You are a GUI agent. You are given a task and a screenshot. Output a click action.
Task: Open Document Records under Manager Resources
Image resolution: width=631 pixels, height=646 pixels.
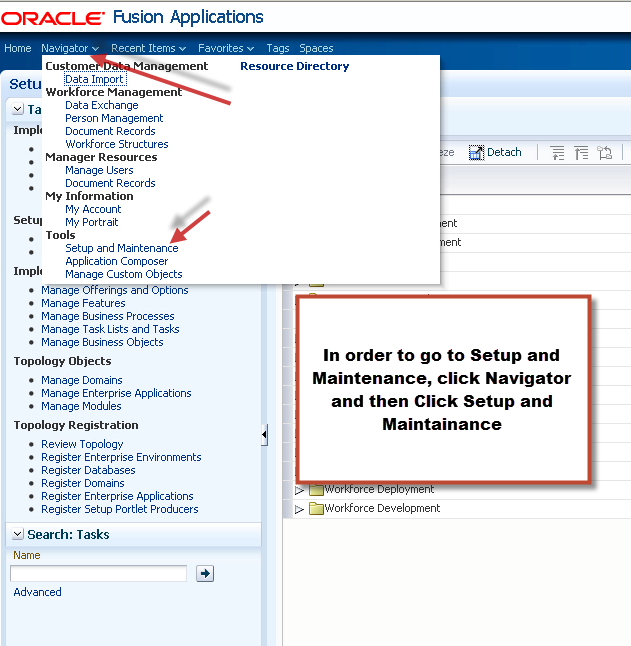pos(110,183)
